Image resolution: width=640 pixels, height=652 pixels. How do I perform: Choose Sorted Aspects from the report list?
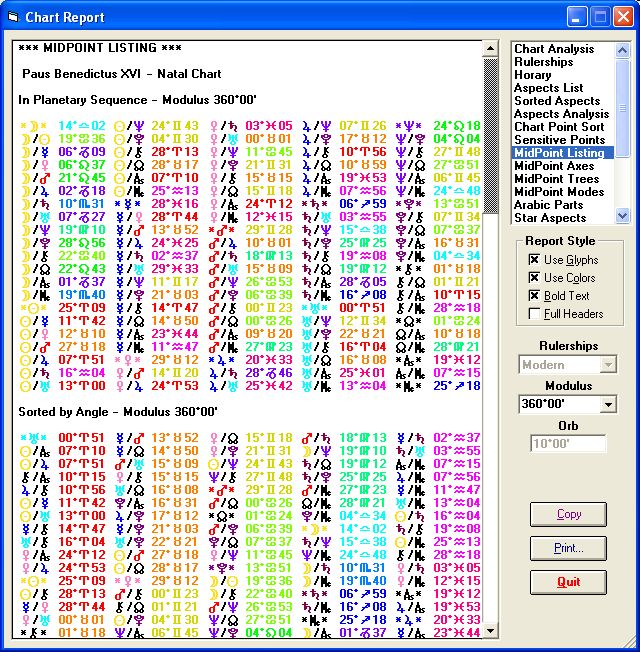pos(557,101)
